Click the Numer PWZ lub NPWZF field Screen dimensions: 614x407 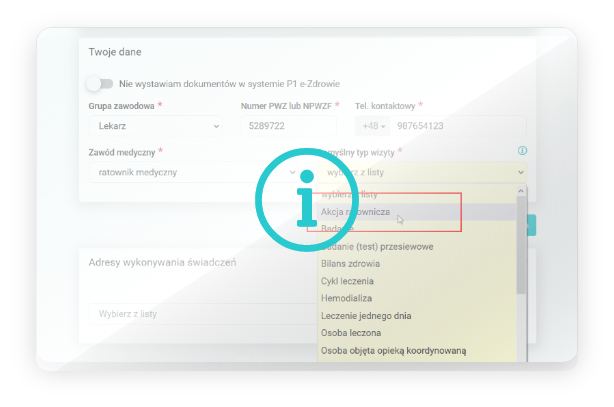point(288,126)
